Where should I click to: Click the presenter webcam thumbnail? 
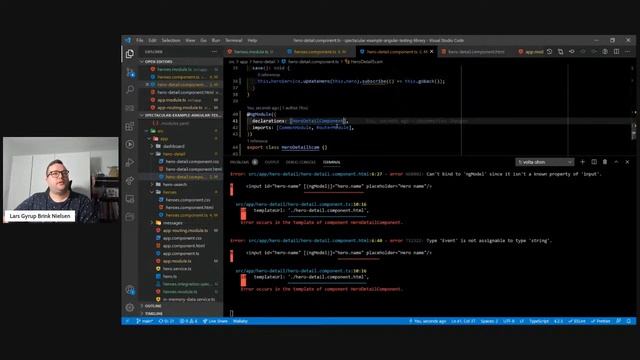pyautogui.click(x=60, y=180)
